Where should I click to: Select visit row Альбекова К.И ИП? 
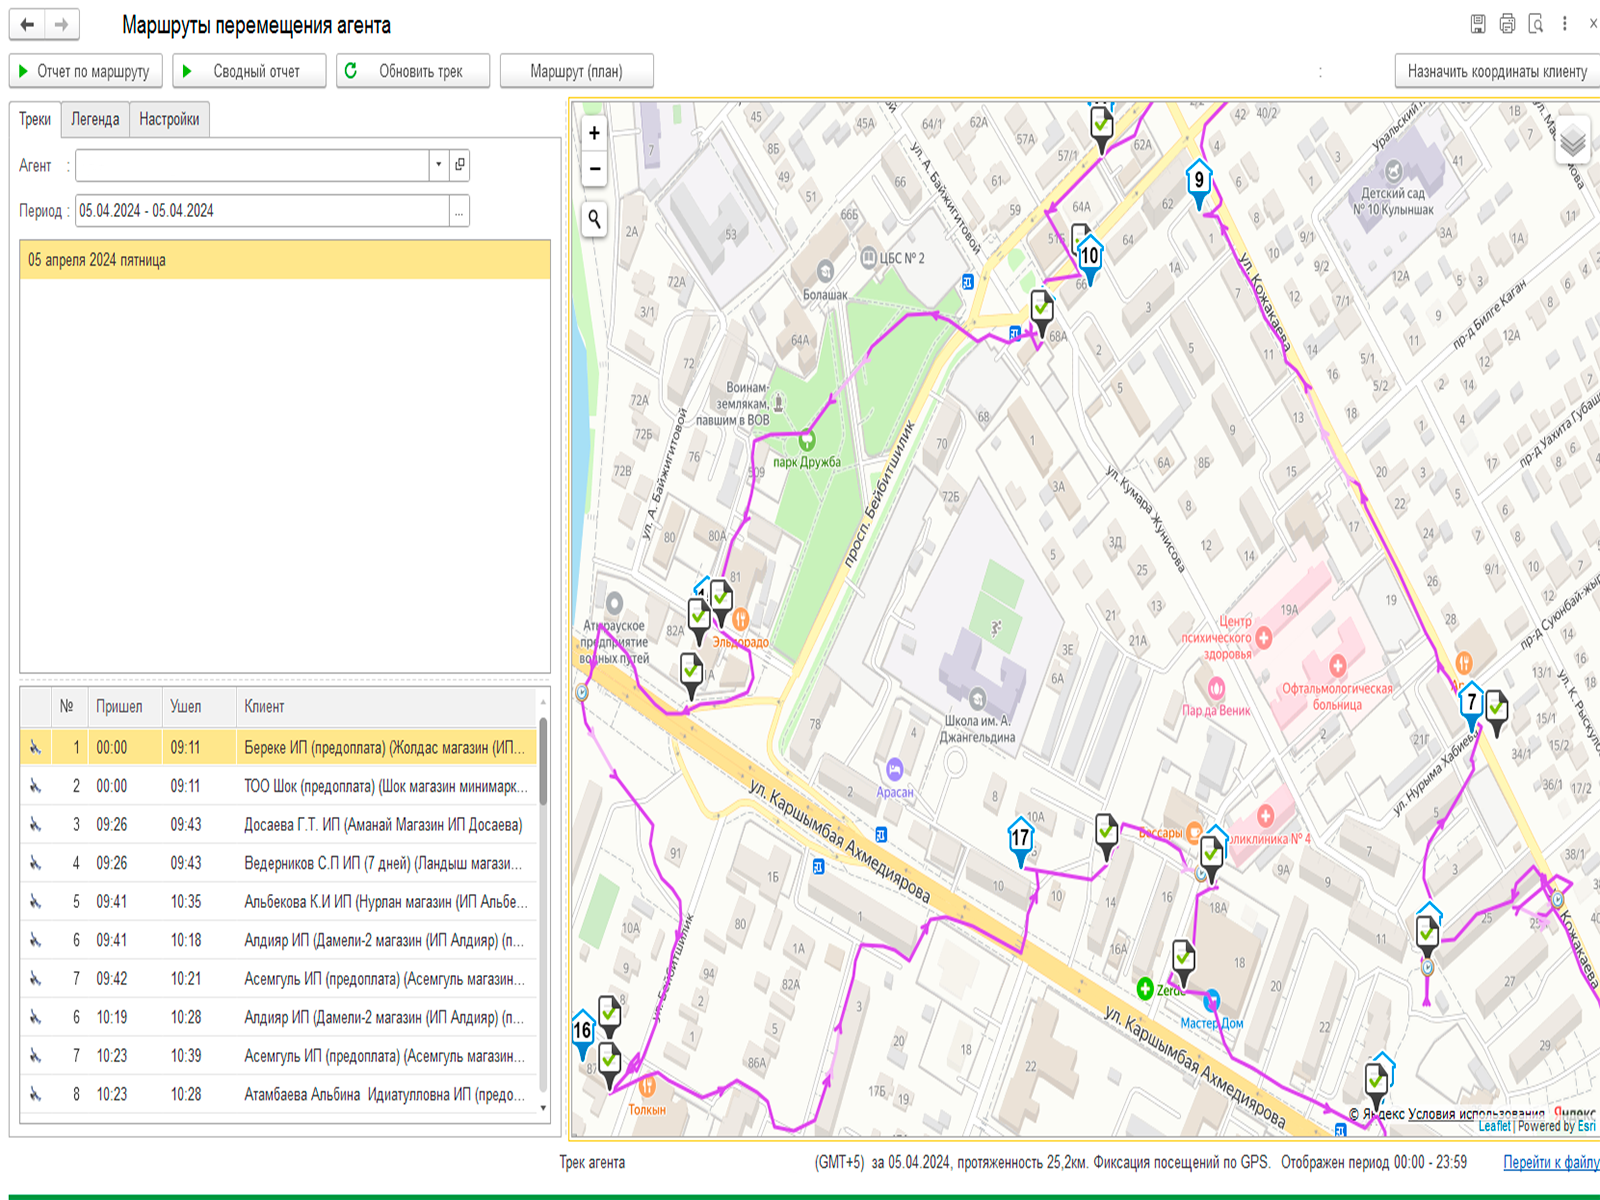pyautogui.click(x=279, y=902)
